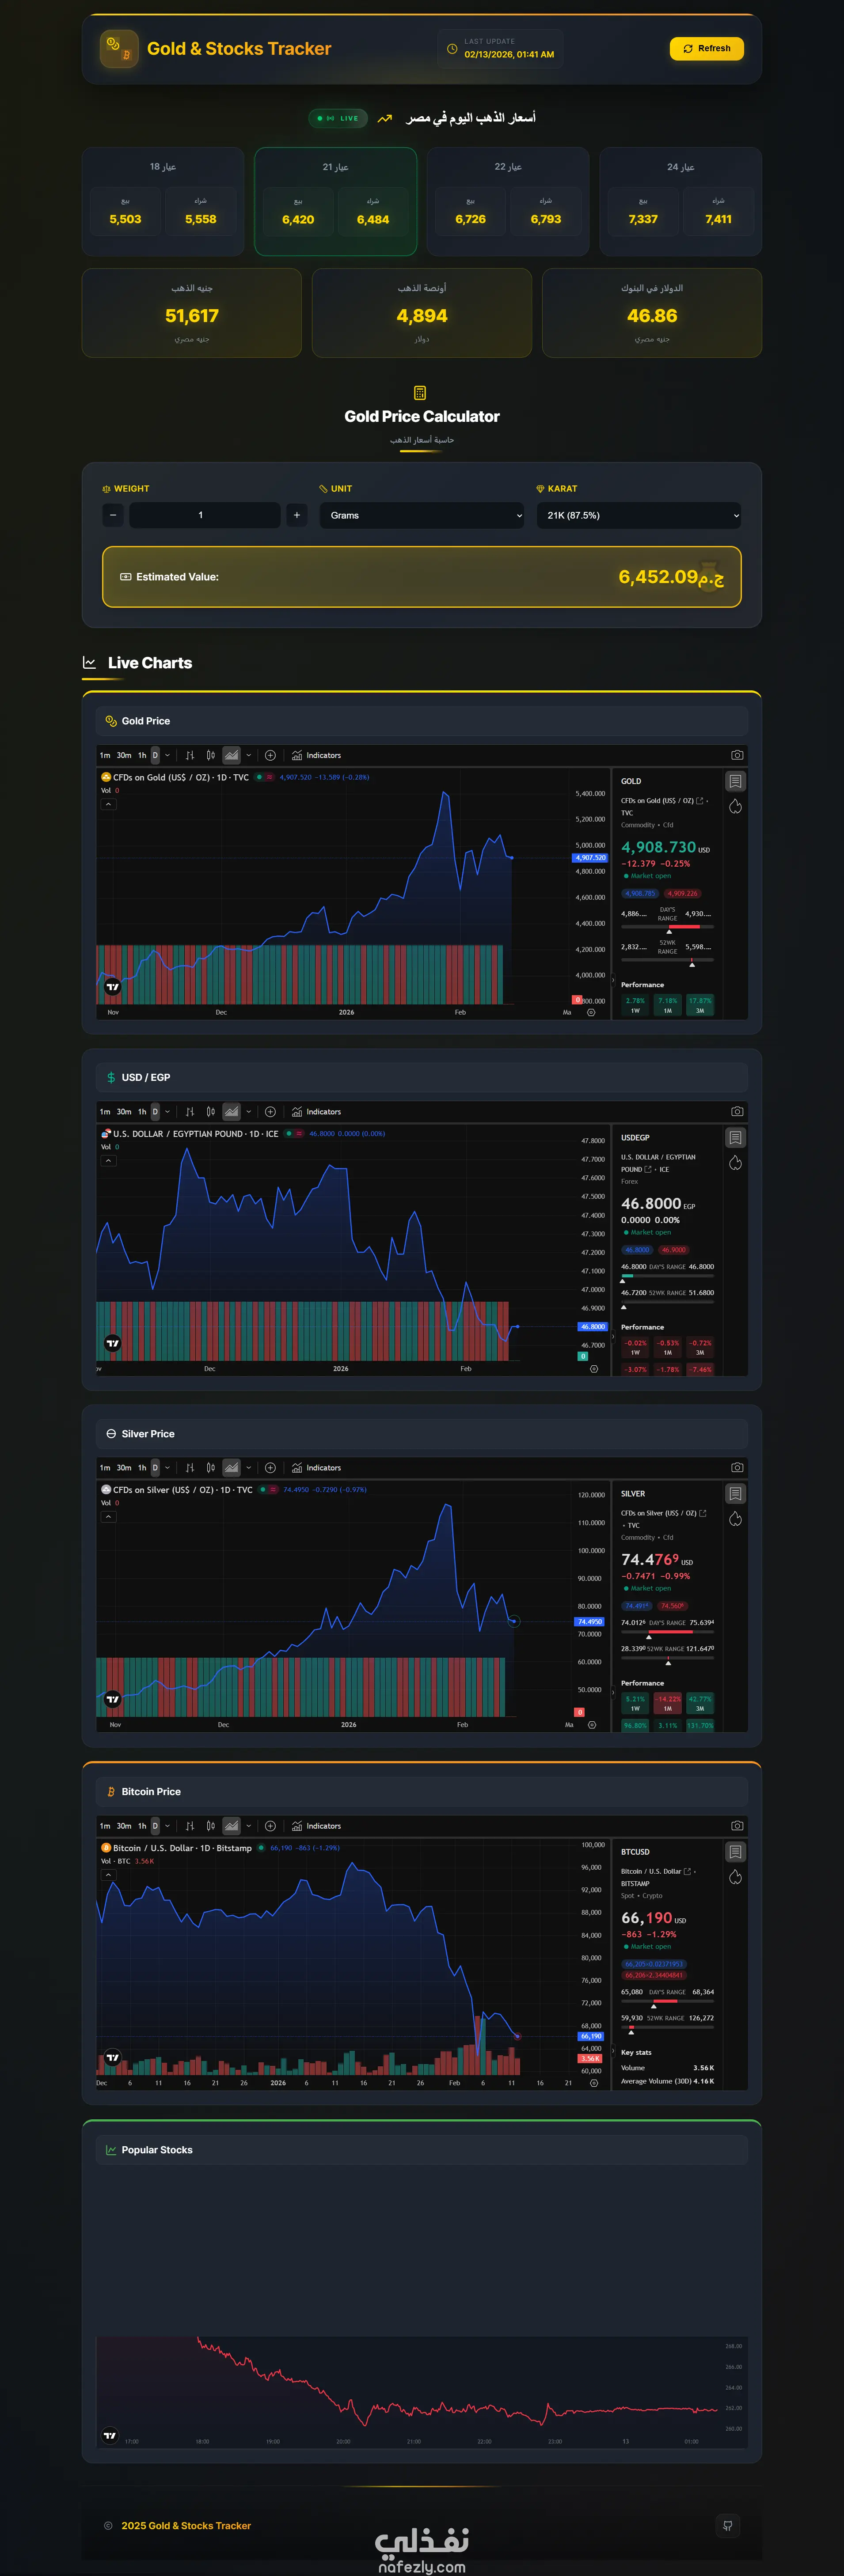Decrease weight with the minus button
Screen dimensions: 844x2576
(x=113, y=515)
